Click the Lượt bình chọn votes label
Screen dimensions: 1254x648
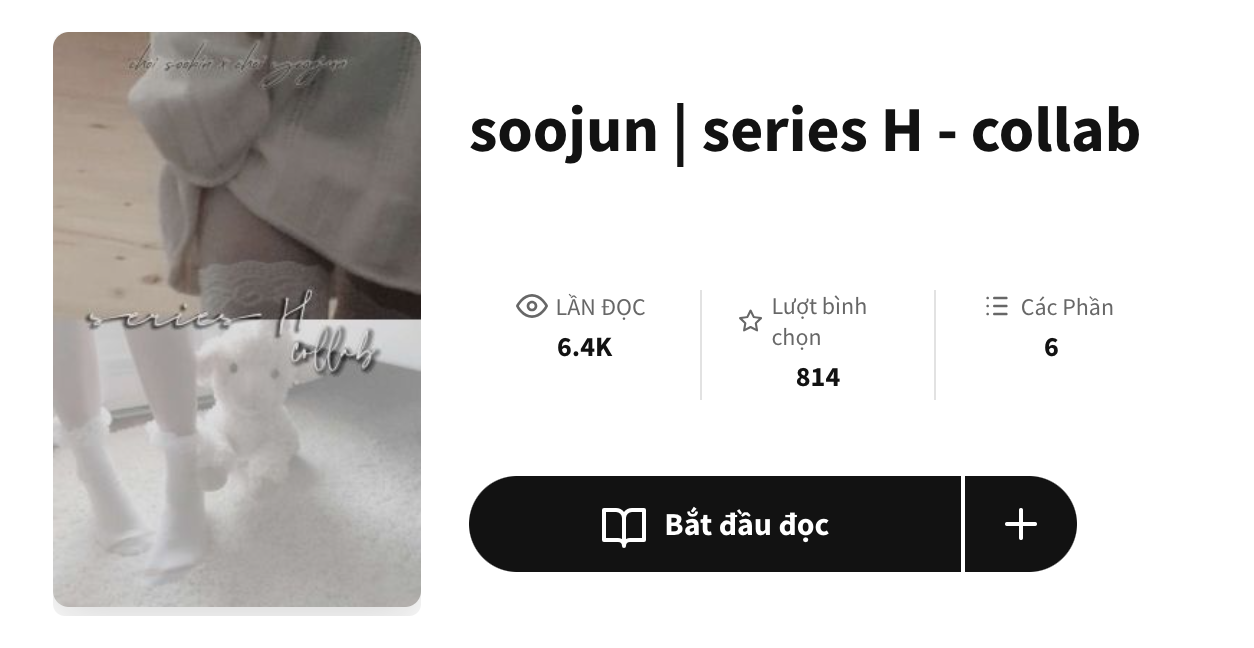click(819, 322)
